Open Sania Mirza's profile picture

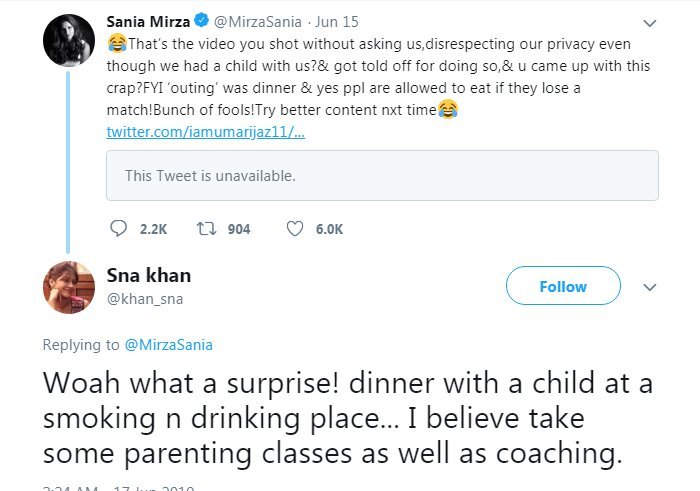coord(68,42)
